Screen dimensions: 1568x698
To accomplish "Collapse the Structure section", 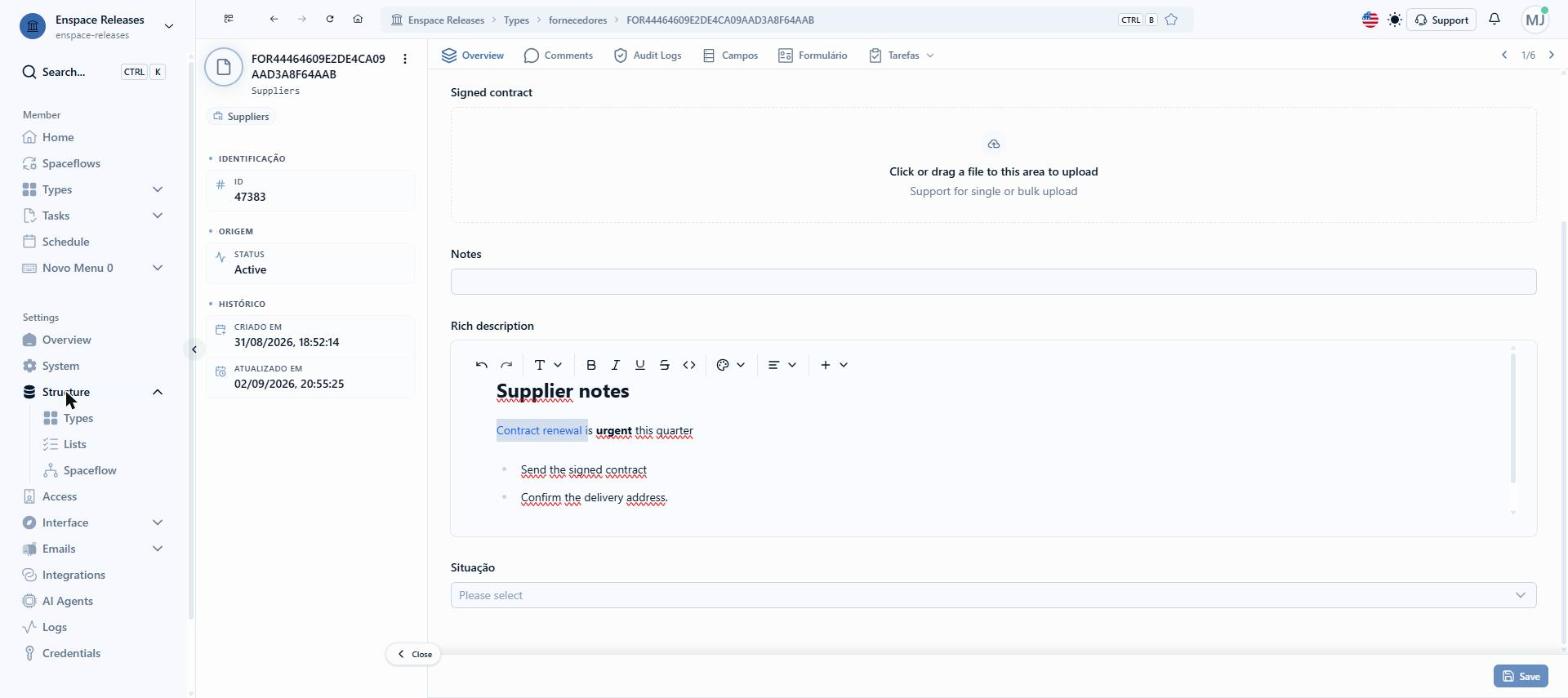I will click(94, 392).
